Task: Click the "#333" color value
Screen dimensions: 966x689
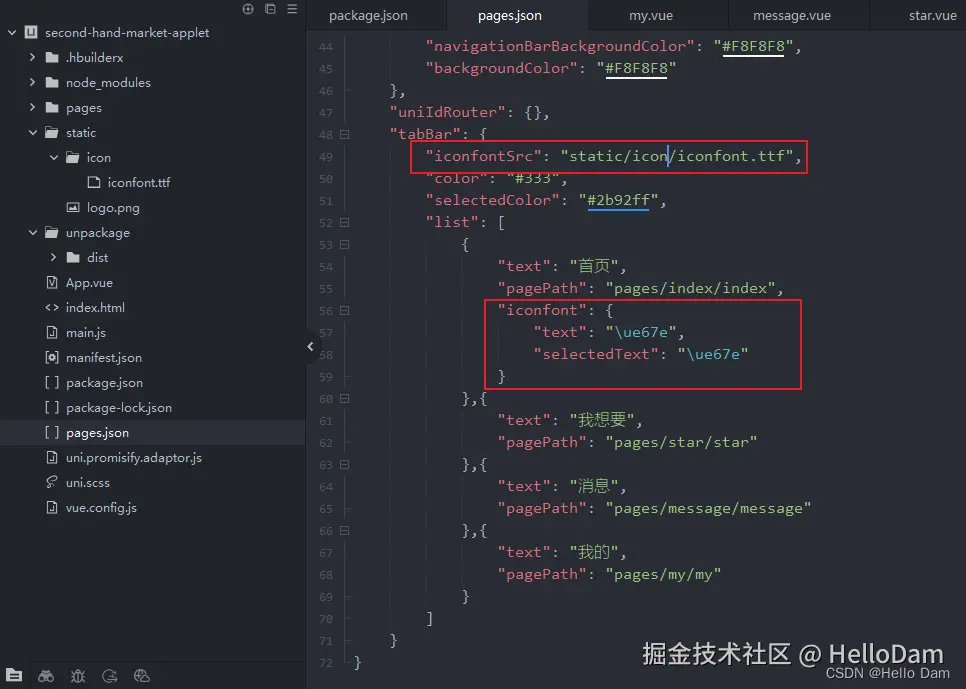Action: pos(533,179)
